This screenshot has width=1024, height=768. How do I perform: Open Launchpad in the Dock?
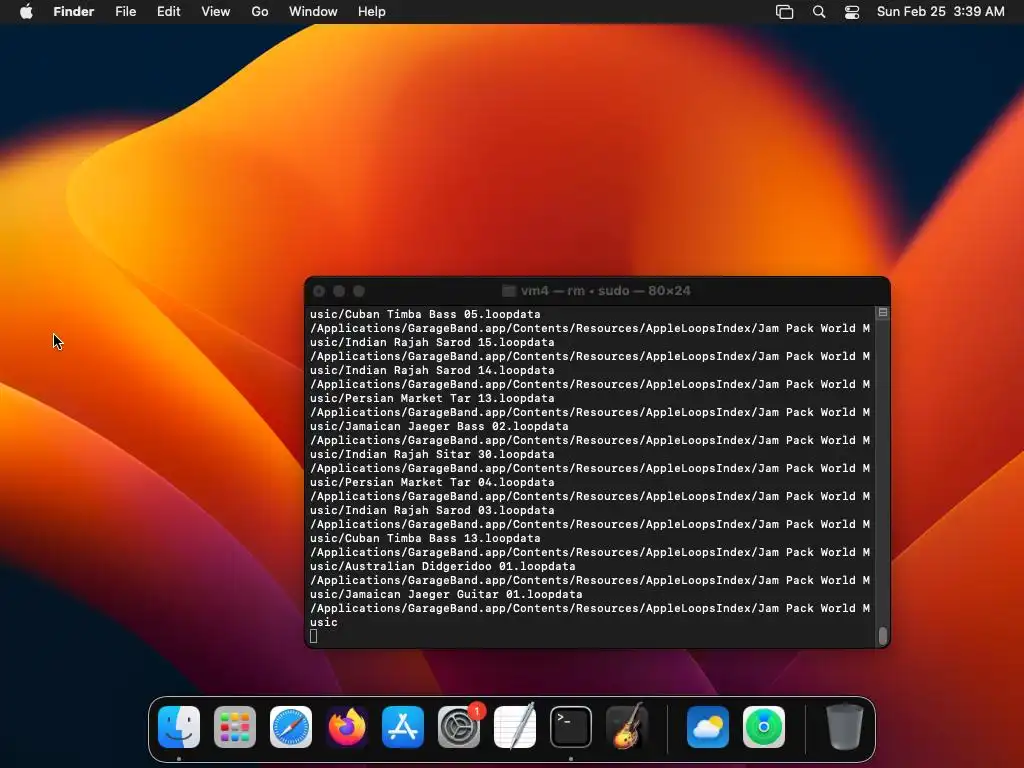coord(235,727)
